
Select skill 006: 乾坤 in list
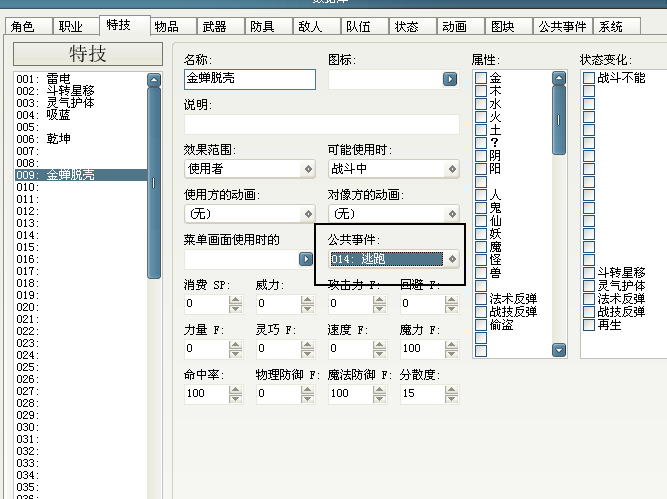[x=81, y=139]
